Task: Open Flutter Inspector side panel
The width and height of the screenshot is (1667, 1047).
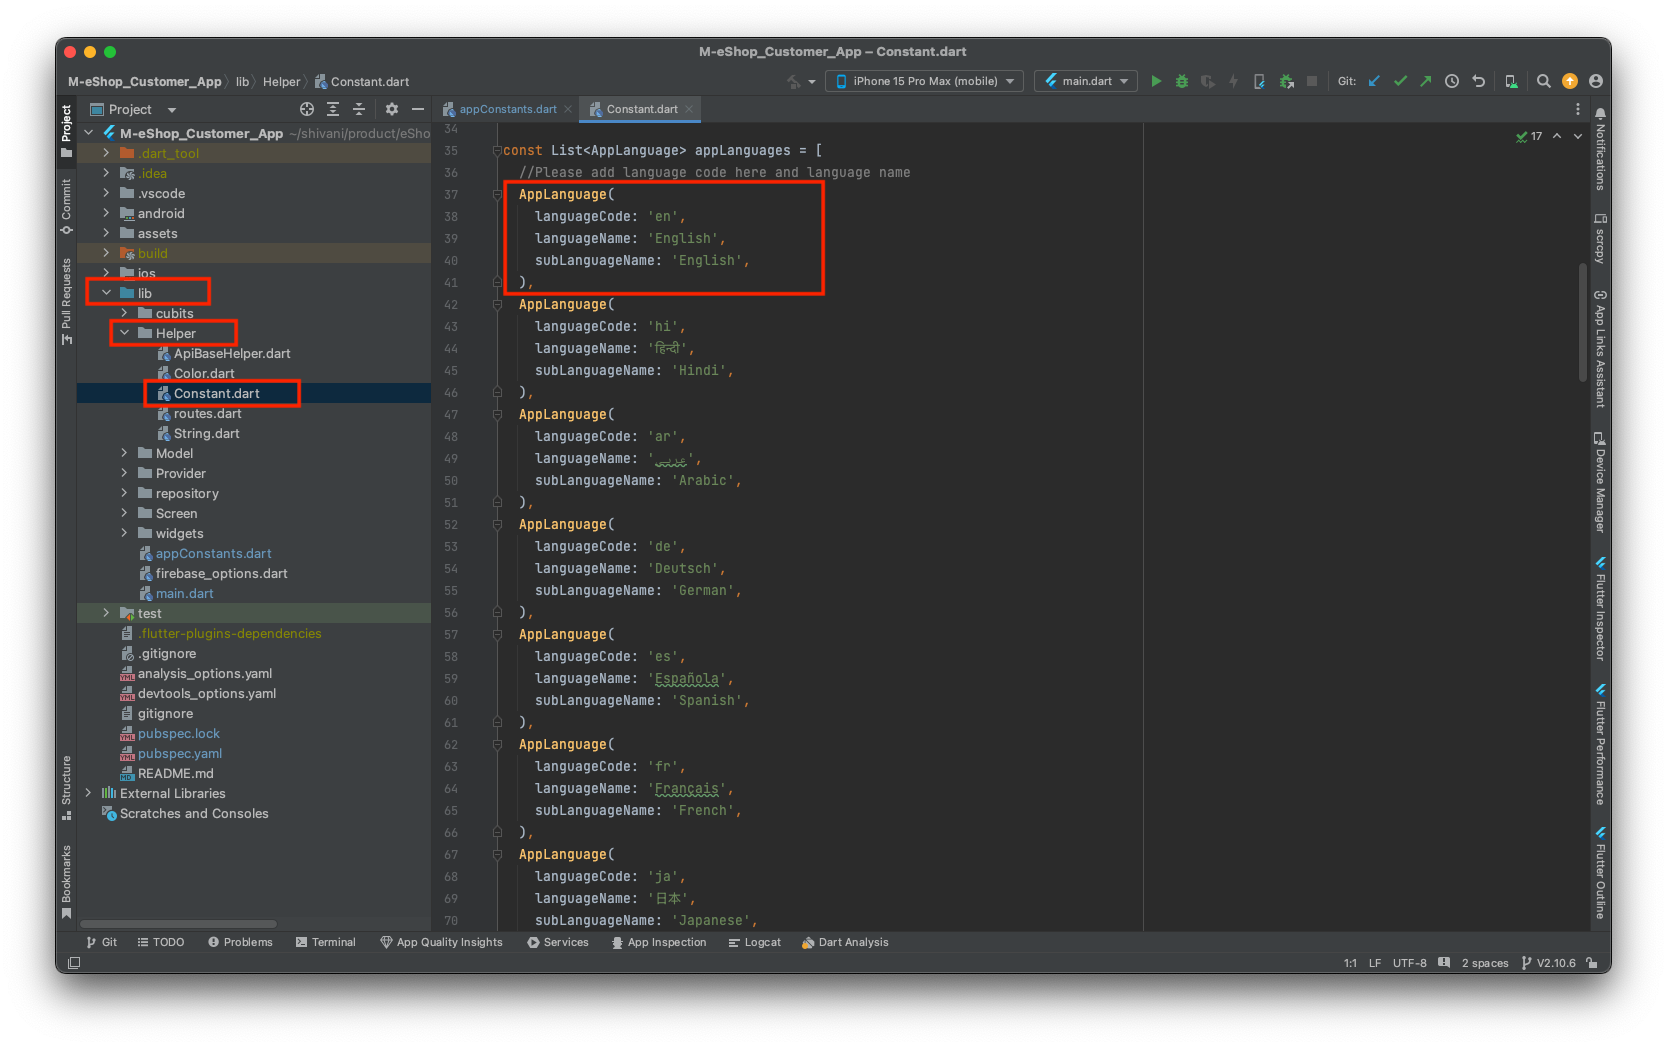Action: 1600,609
